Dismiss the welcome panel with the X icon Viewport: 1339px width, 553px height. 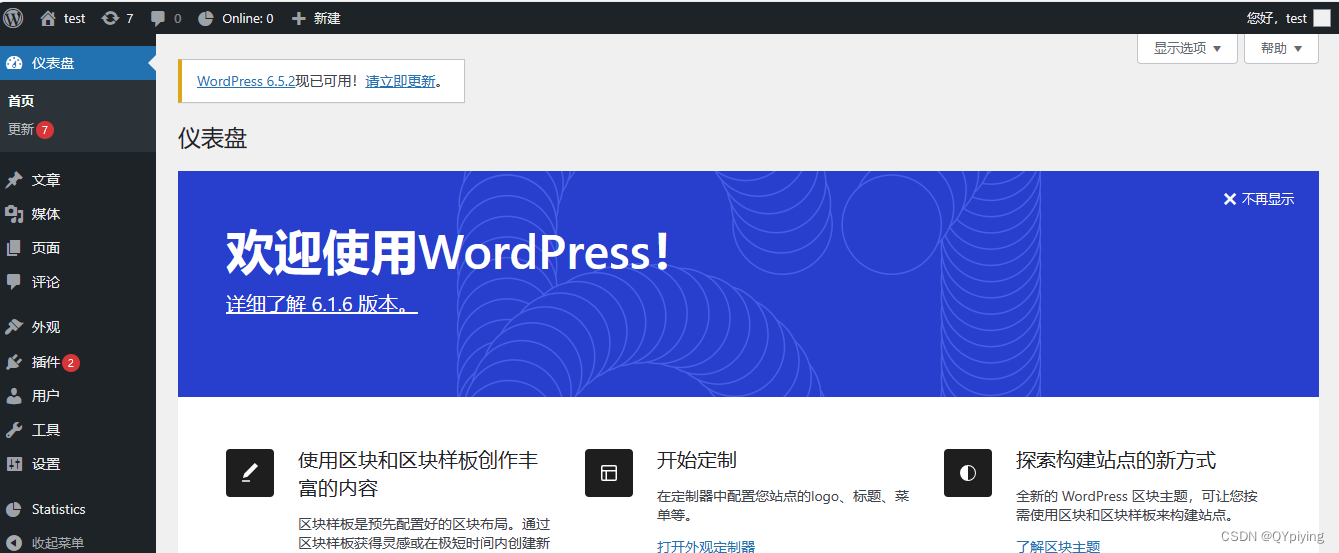click(1230, 199)
